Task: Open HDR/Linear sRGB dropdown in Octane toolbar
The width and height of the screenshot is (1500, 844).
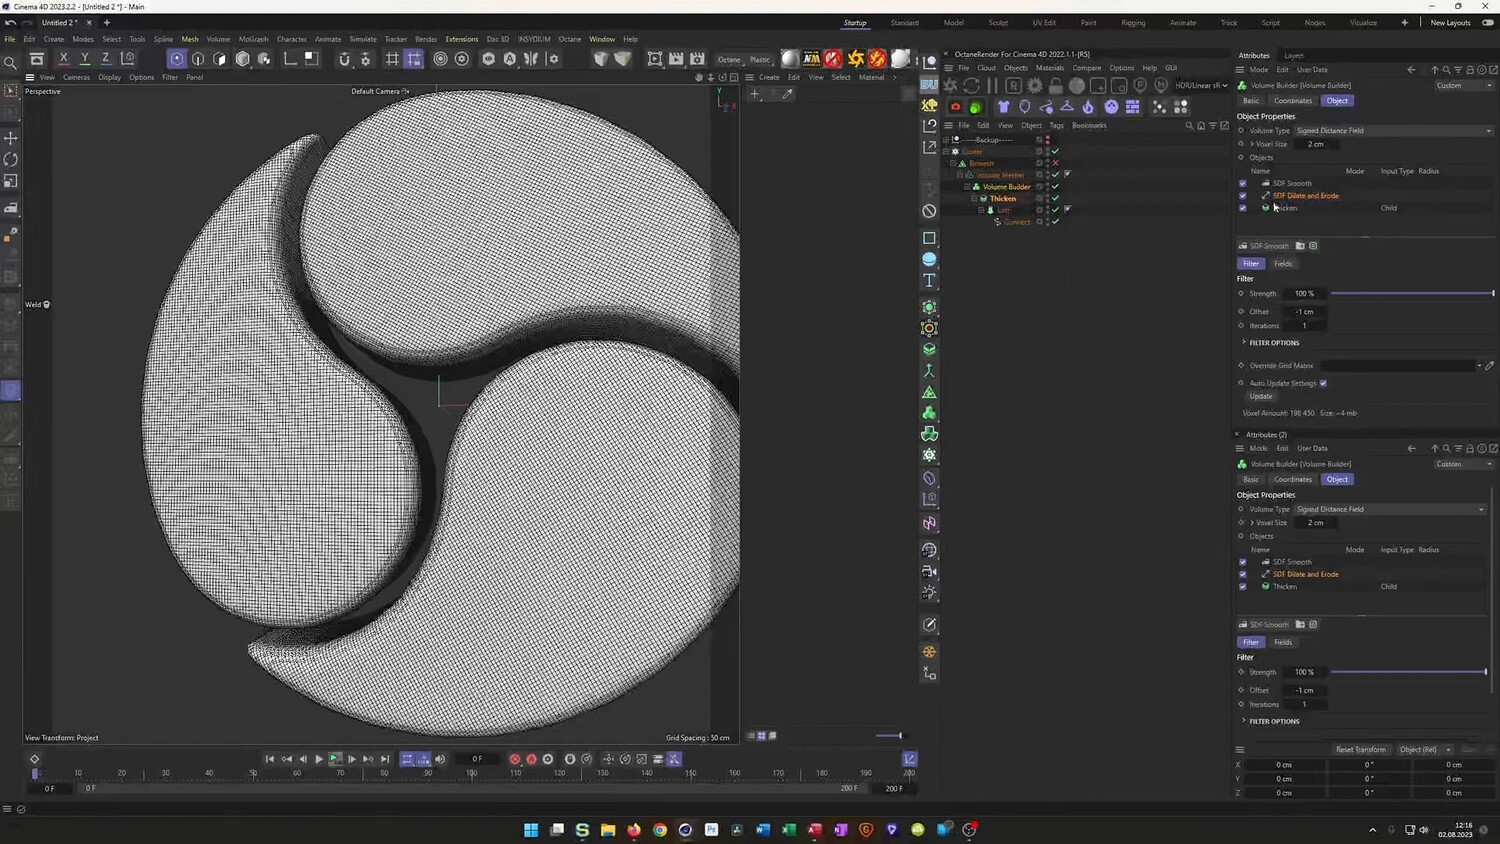Action: (1201, 86)
